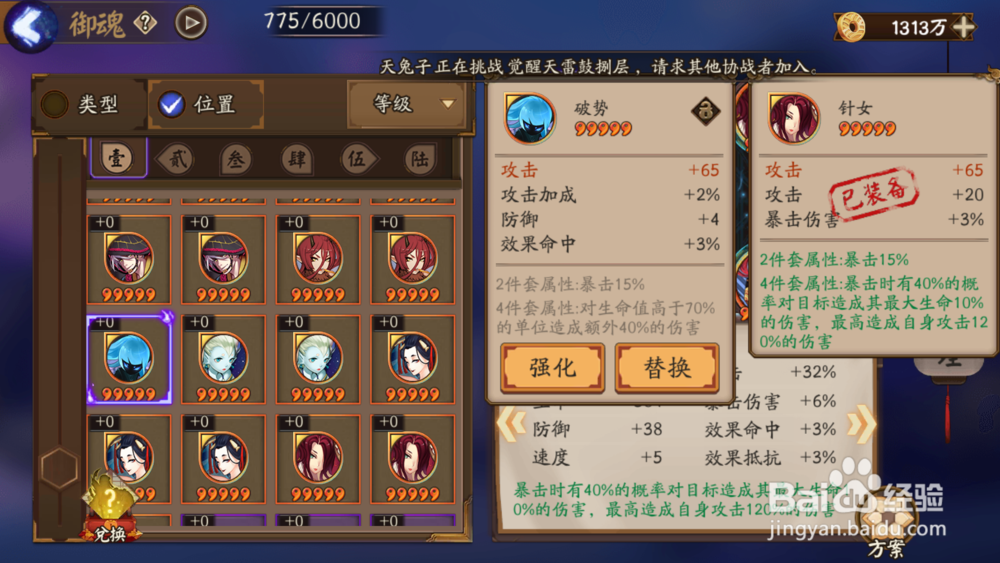This screenshot has width=1000, height=563.
Task: Open the 方案 preset icon
Action: coord(887,527)
